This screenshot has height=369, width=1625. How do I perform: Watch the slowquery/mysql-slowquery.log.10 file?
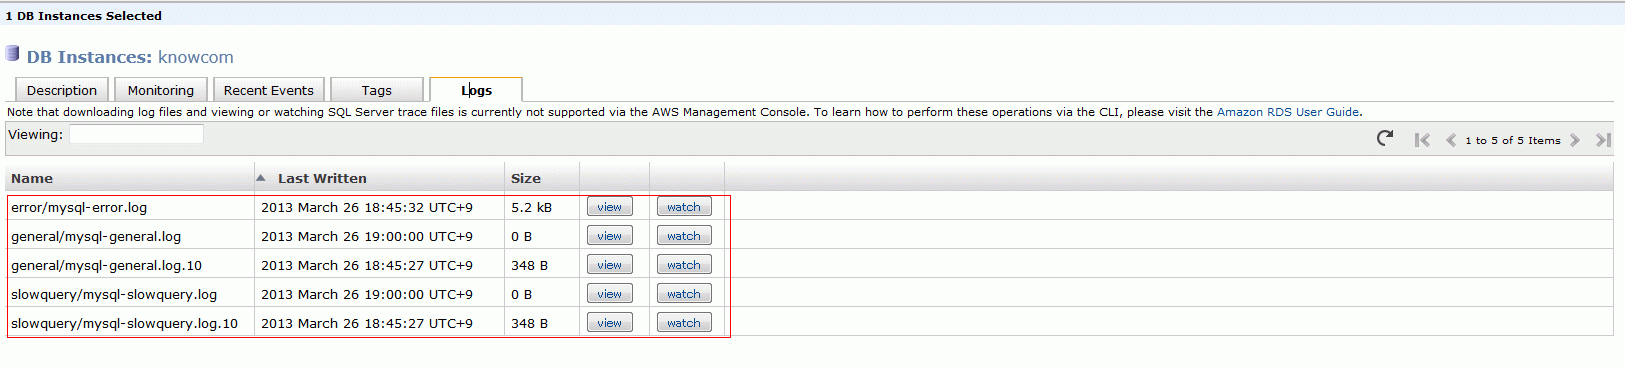click(684, 323)
